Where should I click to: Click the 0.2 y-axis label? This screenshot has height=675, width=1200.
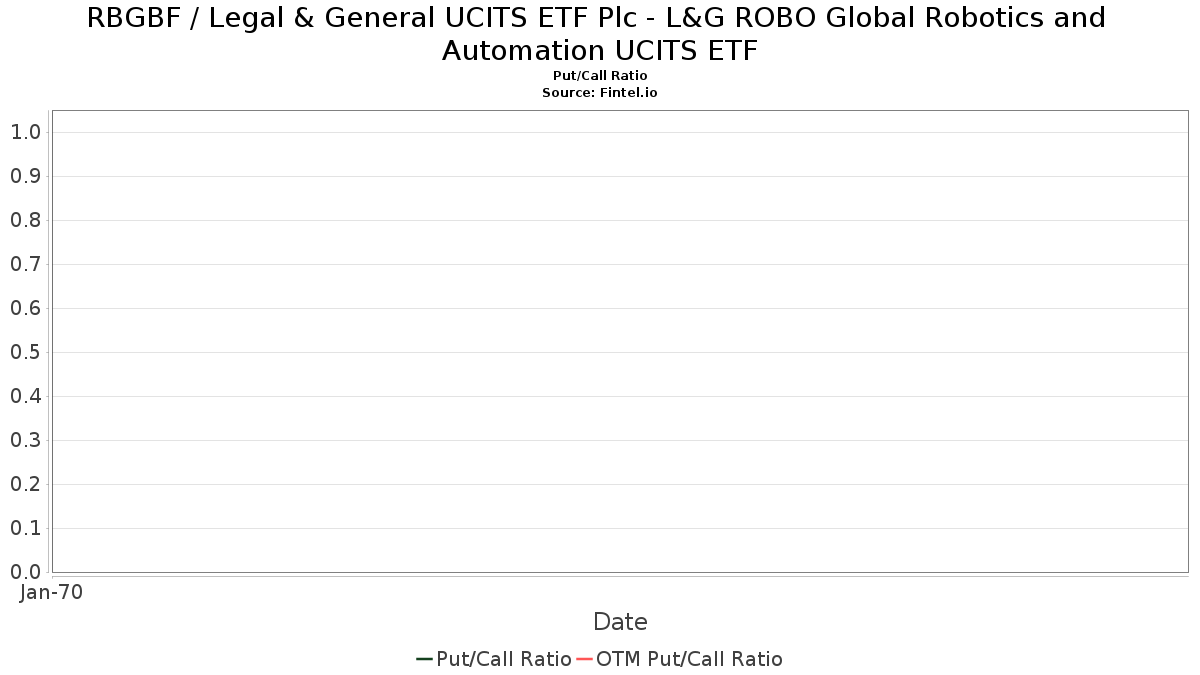click(x=26, y=484)
